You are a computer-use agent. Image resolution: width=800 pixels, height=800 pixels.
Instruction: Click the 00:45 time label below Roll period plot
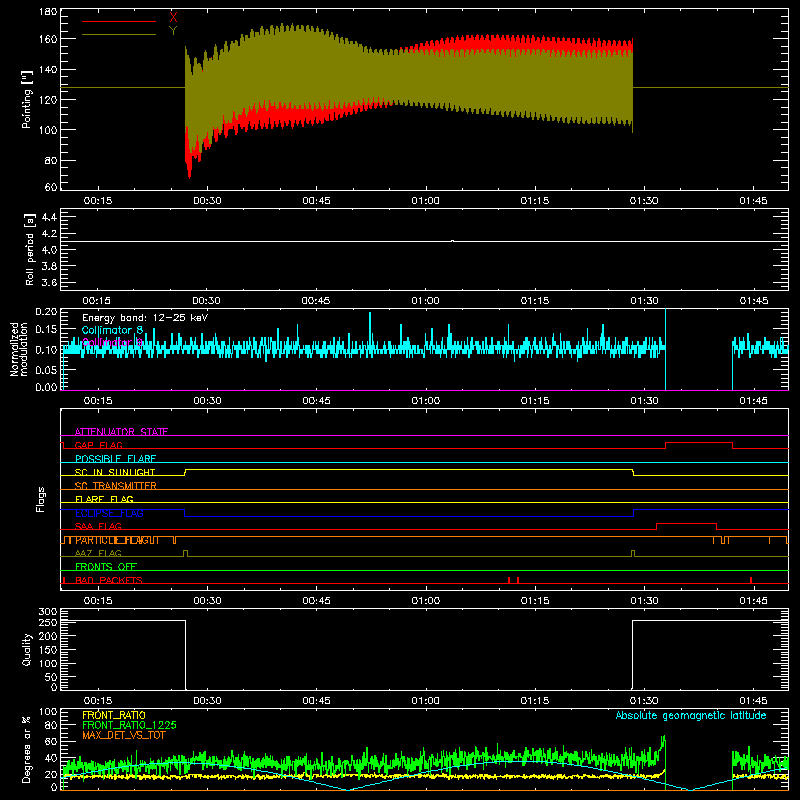click(316, 301)
